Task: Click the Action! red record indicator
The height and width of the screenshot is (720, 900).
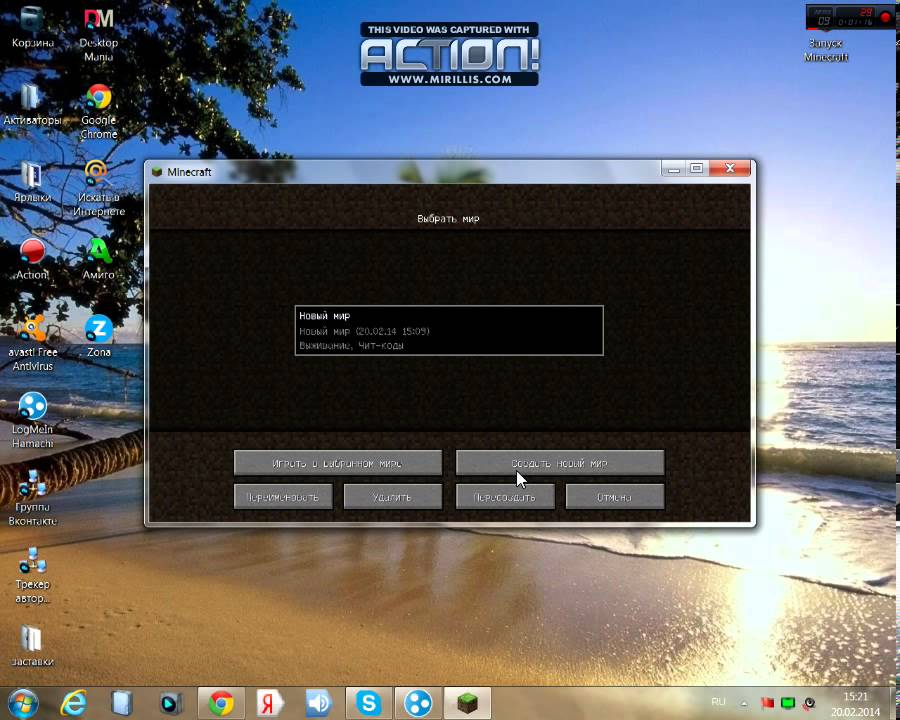Action: tap(885, 17)
